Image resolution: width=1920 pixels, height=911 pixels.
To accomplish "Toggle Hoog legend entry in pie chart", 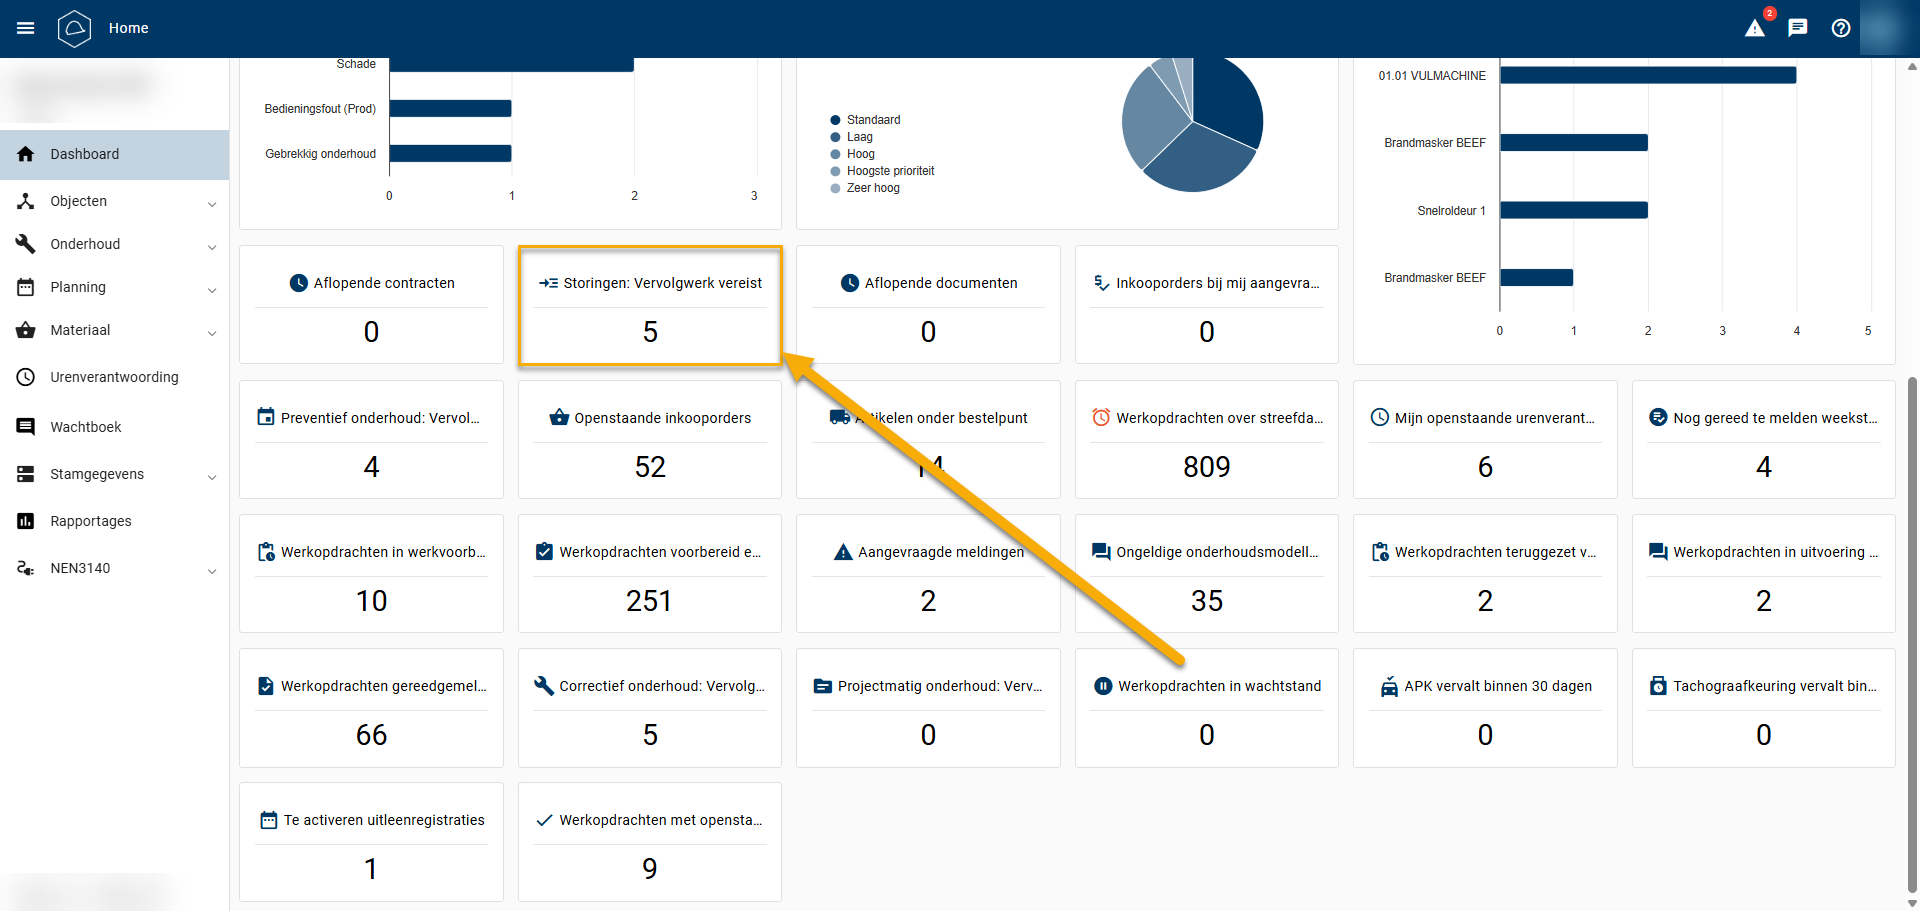I will (x=860, y=154).
